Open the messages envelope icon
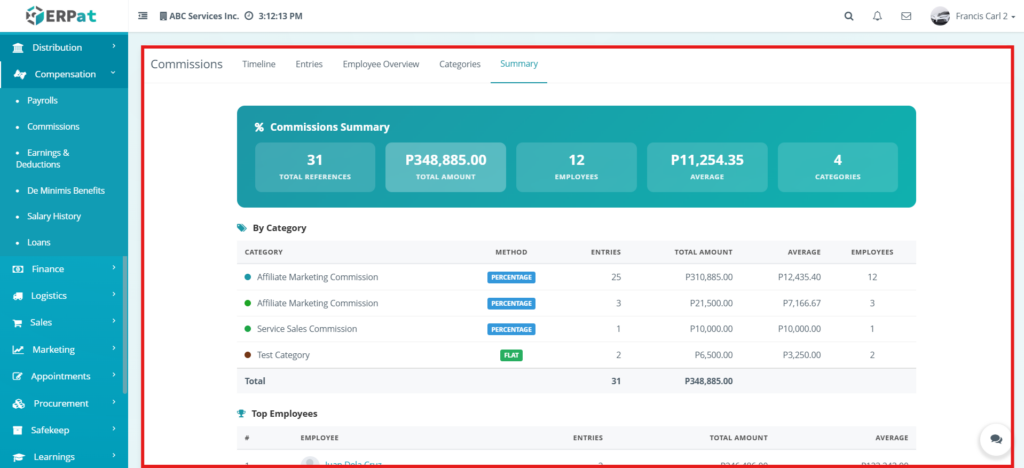Image resolution: width=1024 pixels, height=468 pixels. [906, 17]
